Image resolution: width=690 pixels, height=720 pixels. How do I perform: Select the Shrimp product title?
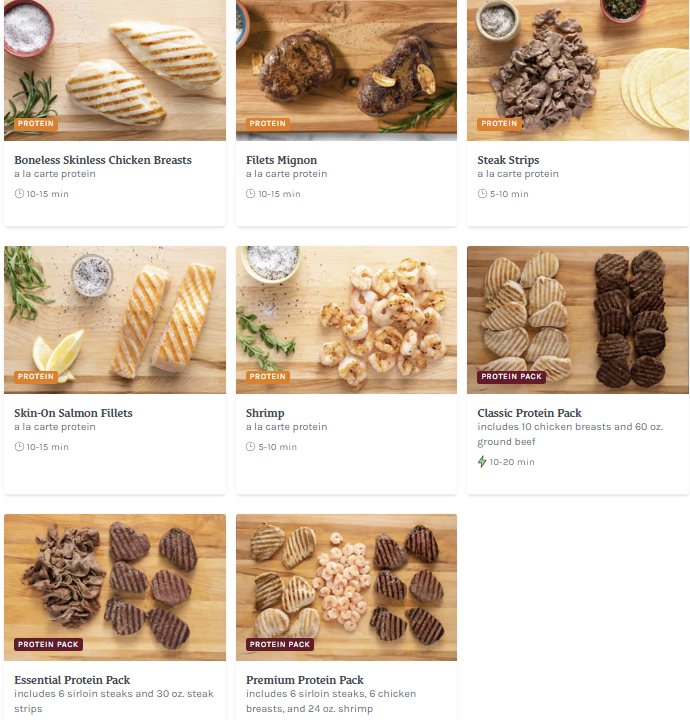[x=265, y=413]
